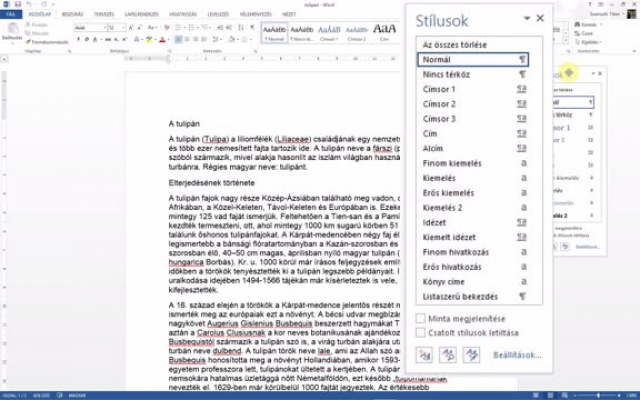This screenshot has width=640, height=400.
Task: Click the zoom slider in the status bar
Action: click(x=598, y=396)
